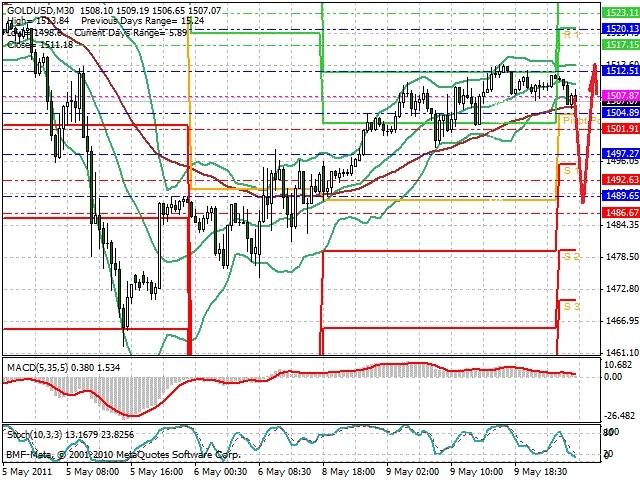
Task: Select the 1512.51 blue price label
Action: 621,71
